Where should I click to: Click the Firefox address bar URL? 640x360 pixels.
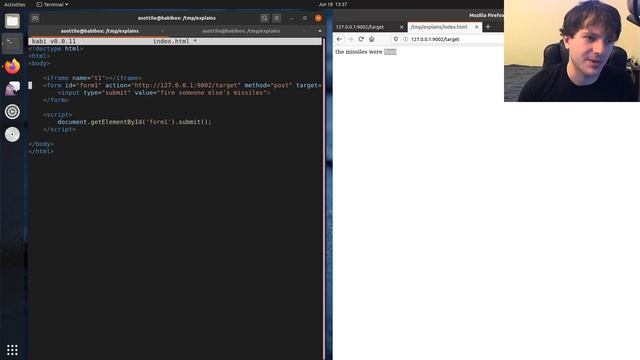tap(435, 39)
